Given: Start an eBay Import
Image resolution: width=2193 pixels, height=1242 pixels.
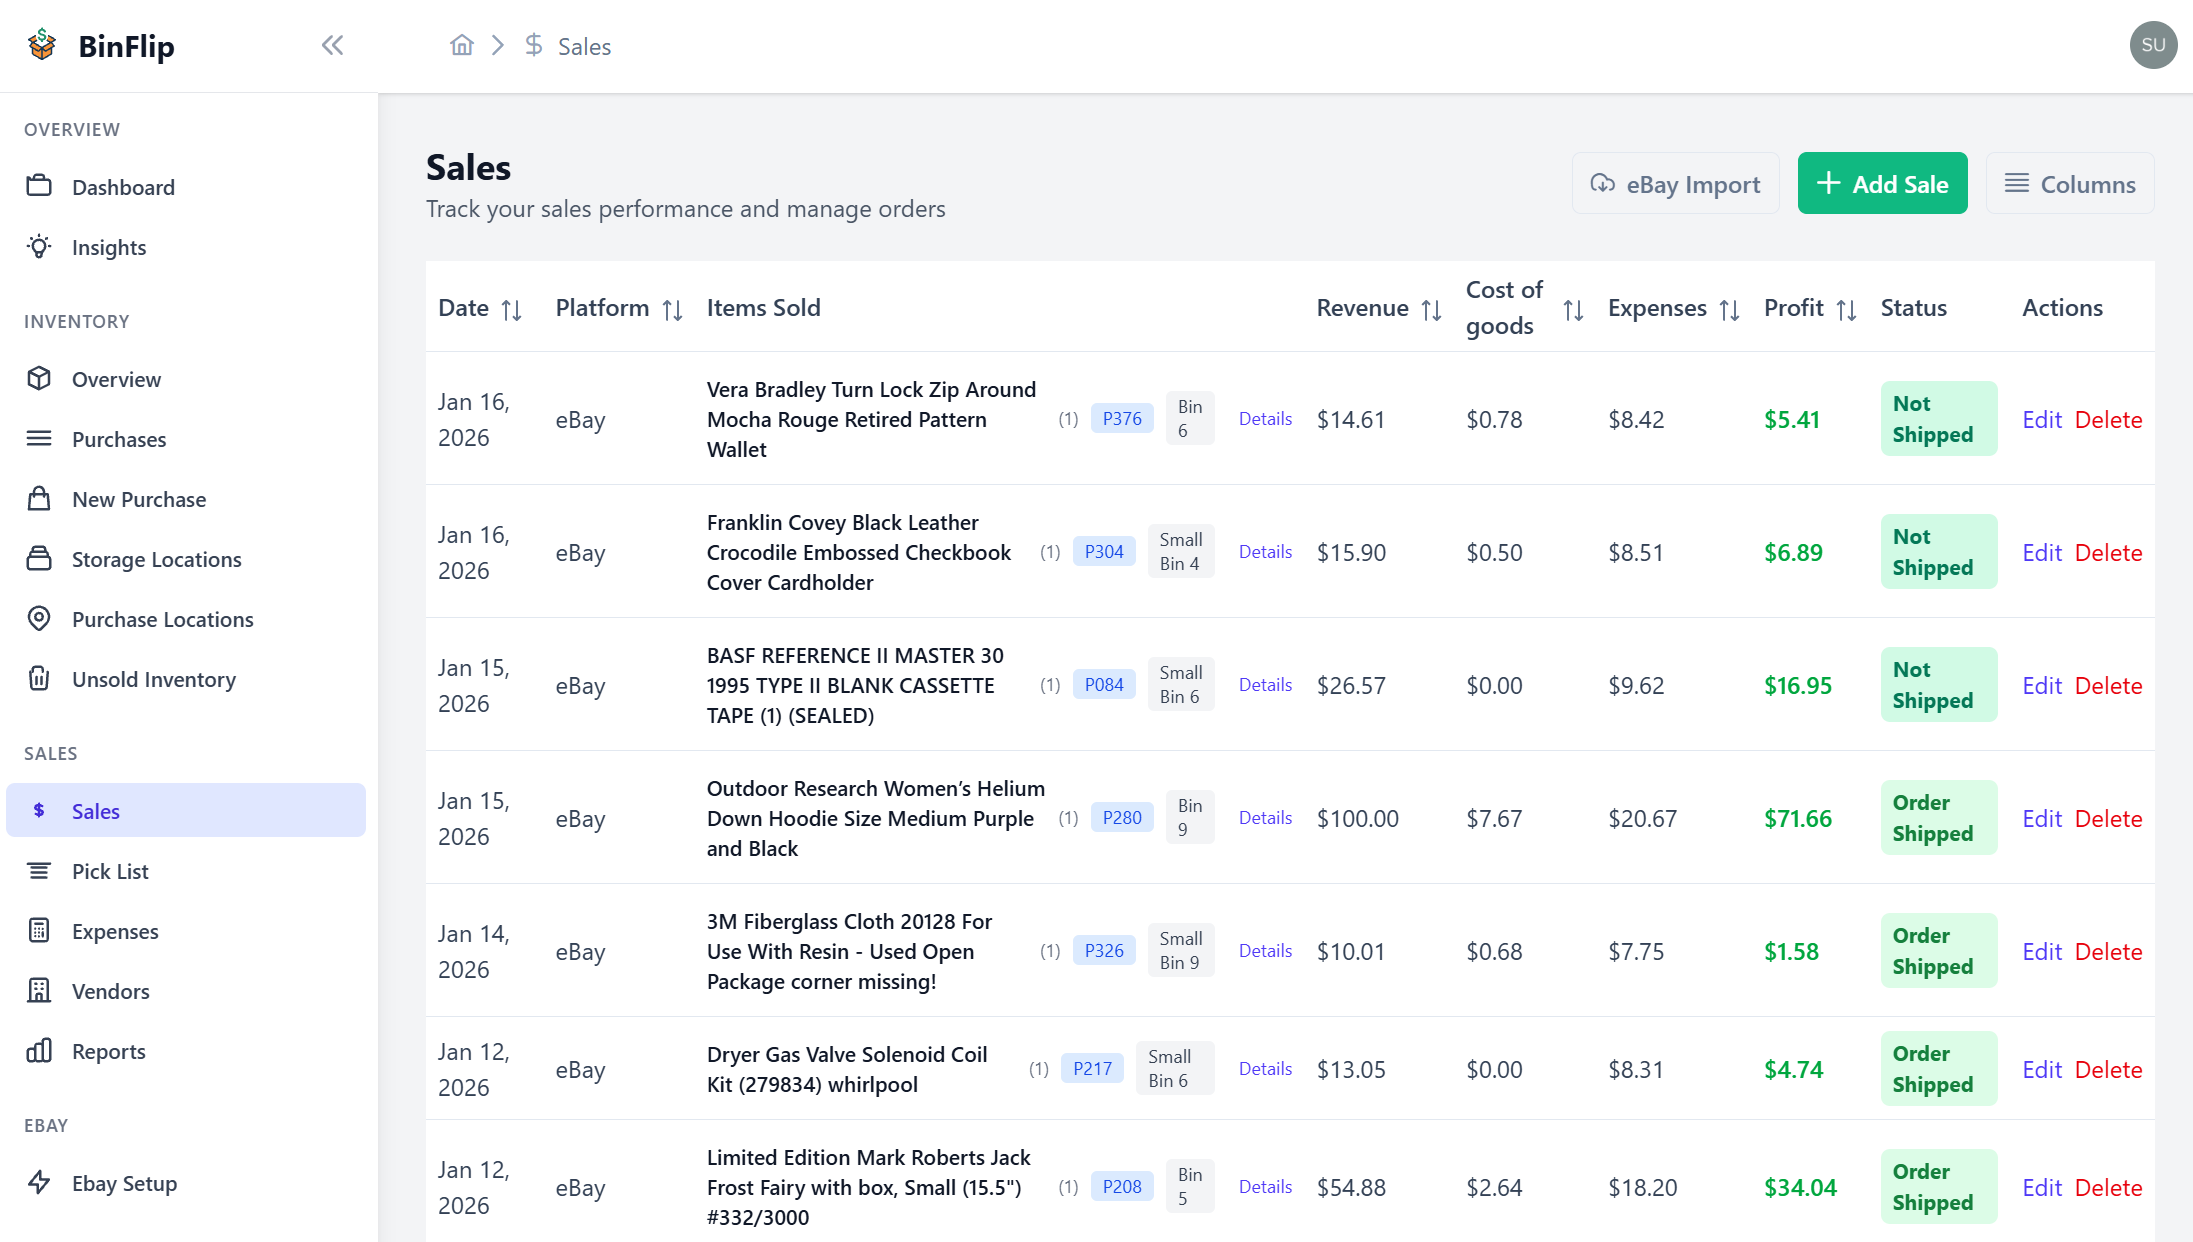Looking at the screenshot, I should pos(1675,183).
